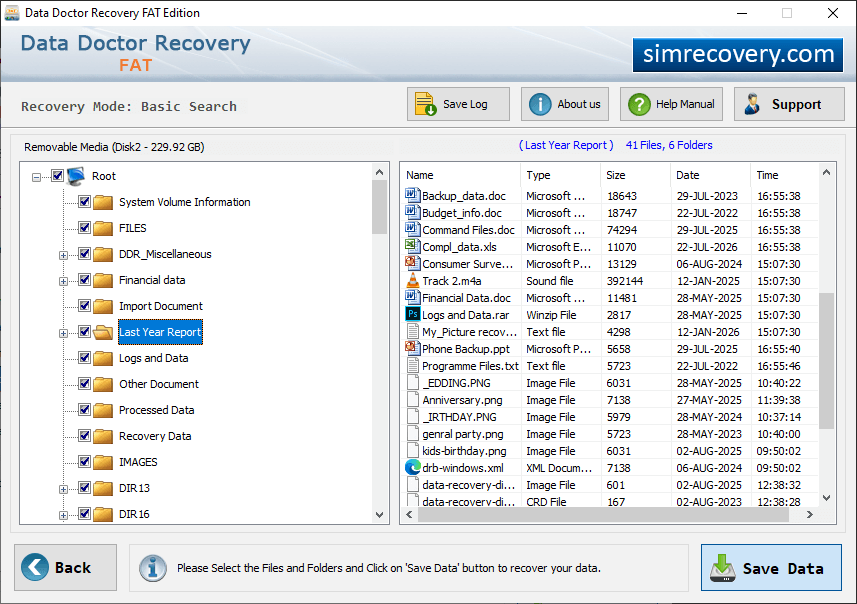The image size is (857, 604).
Task: Click the open Last Year Report folder icon
Action: click(x=103, y=332)
